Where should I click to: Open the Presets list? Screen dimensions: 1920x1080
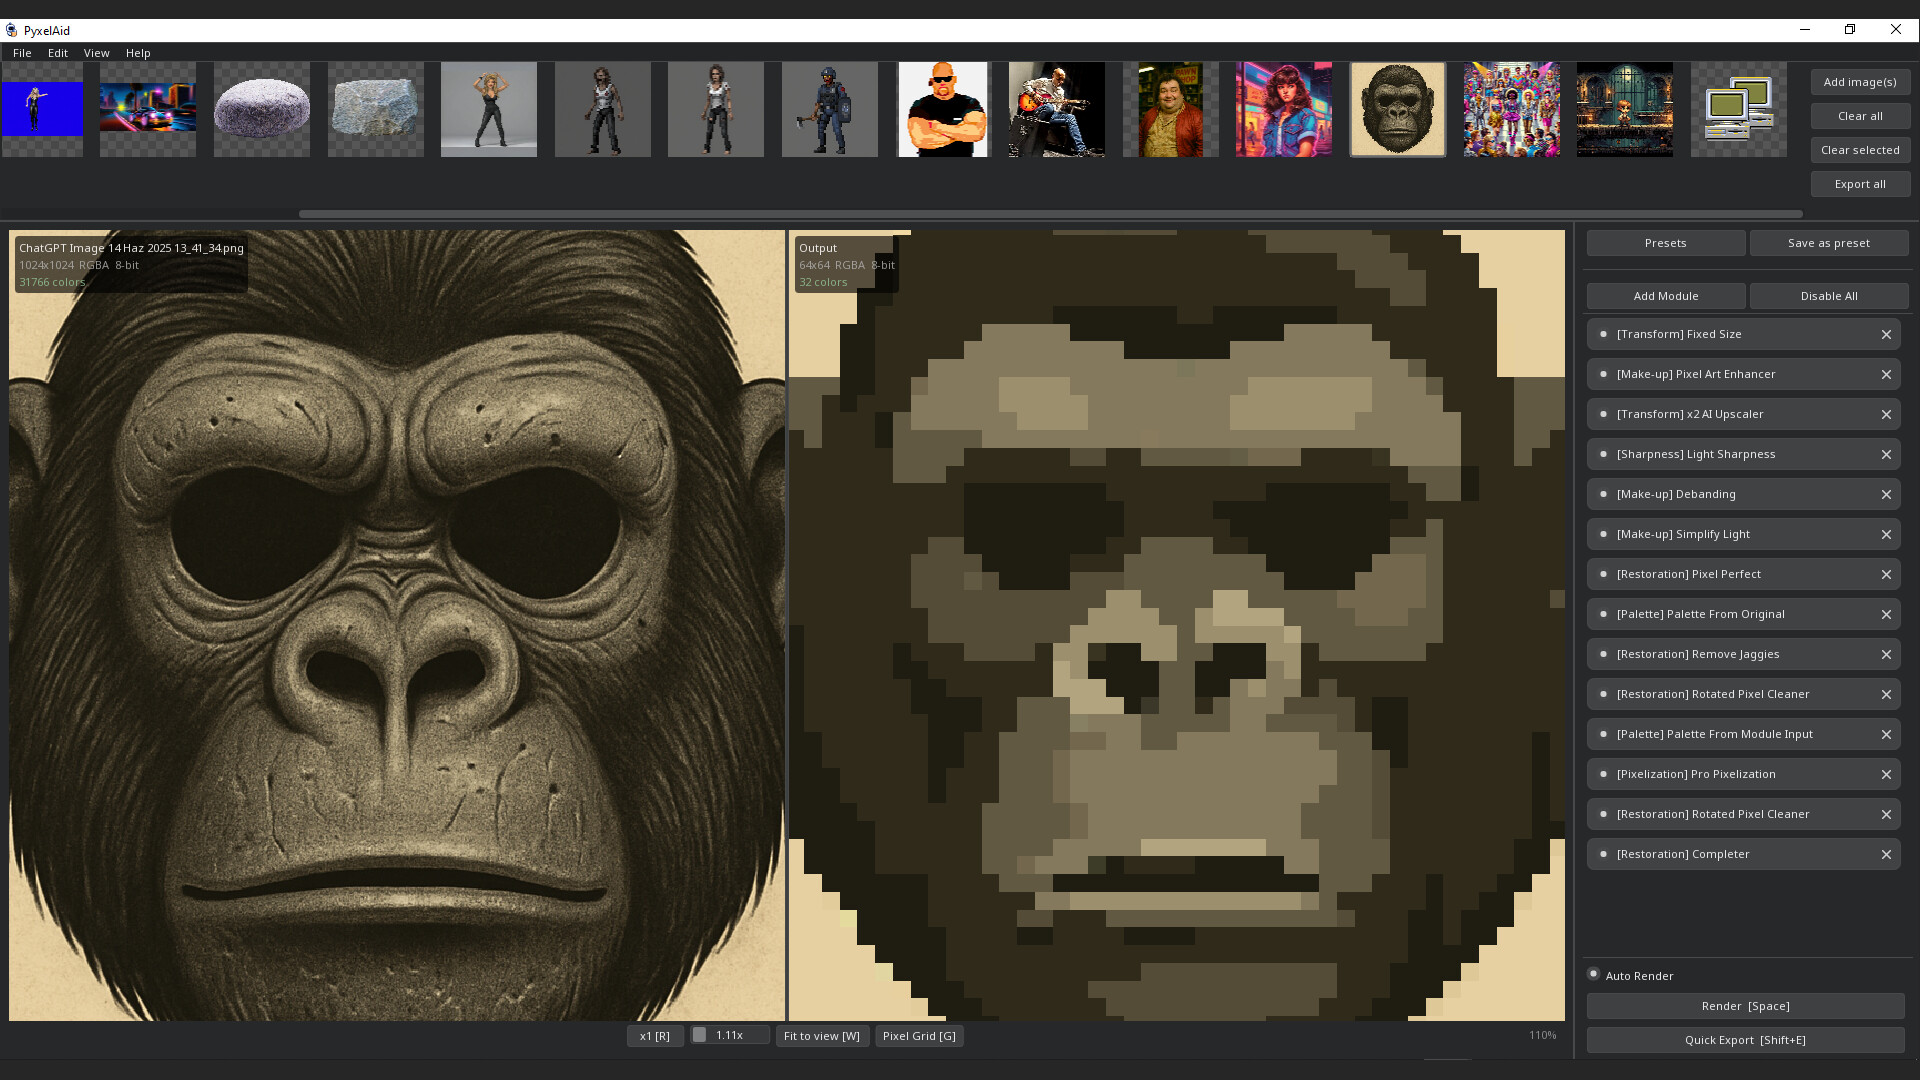click(1666, 243)
